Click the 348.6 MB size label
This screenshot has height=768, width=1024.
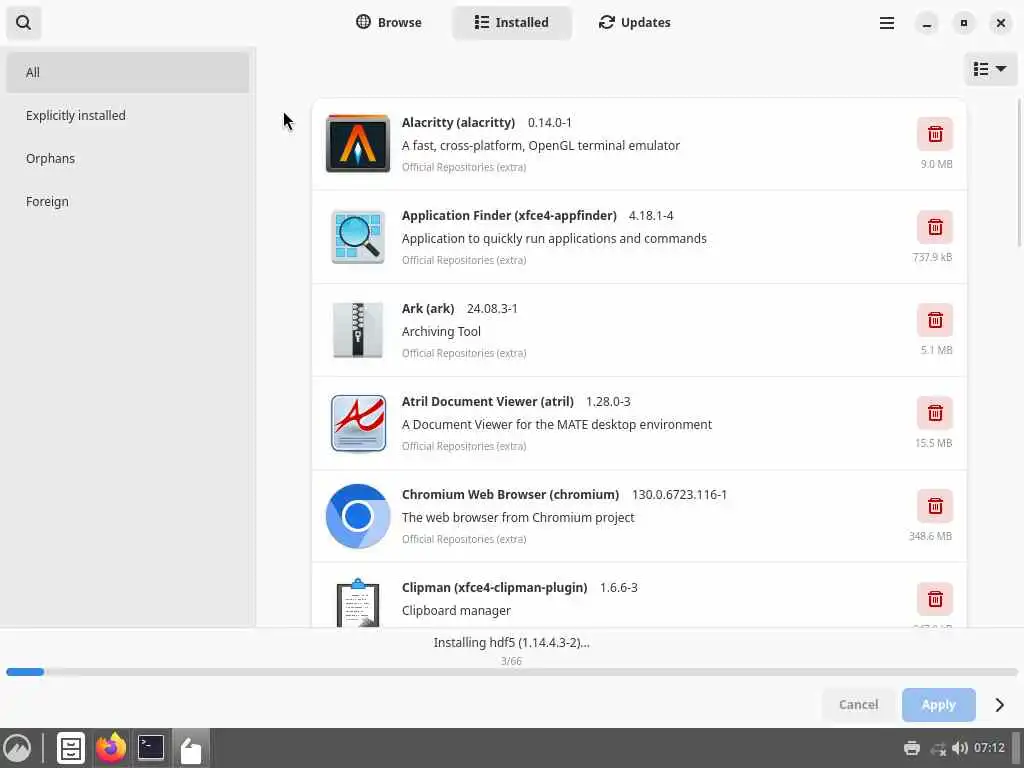pos(930,536)
